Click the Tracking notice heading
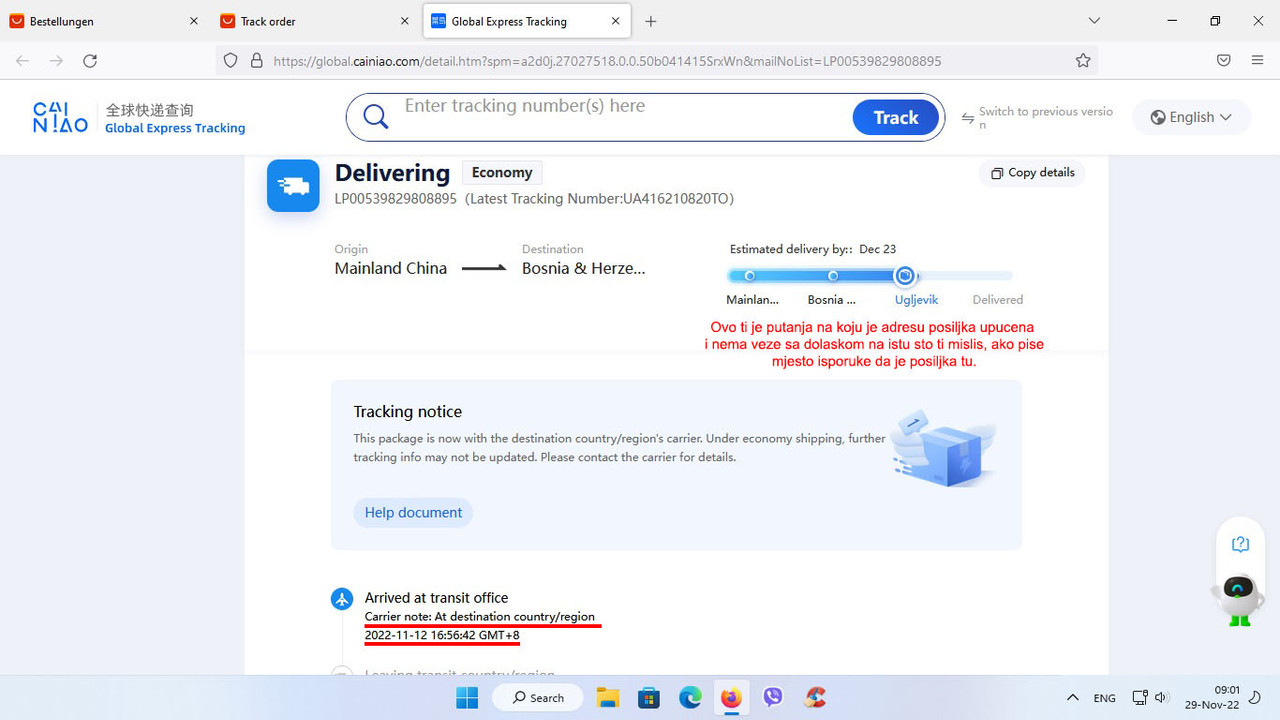The height and width of the screenshot is (720, 1280). pos(408,411)
